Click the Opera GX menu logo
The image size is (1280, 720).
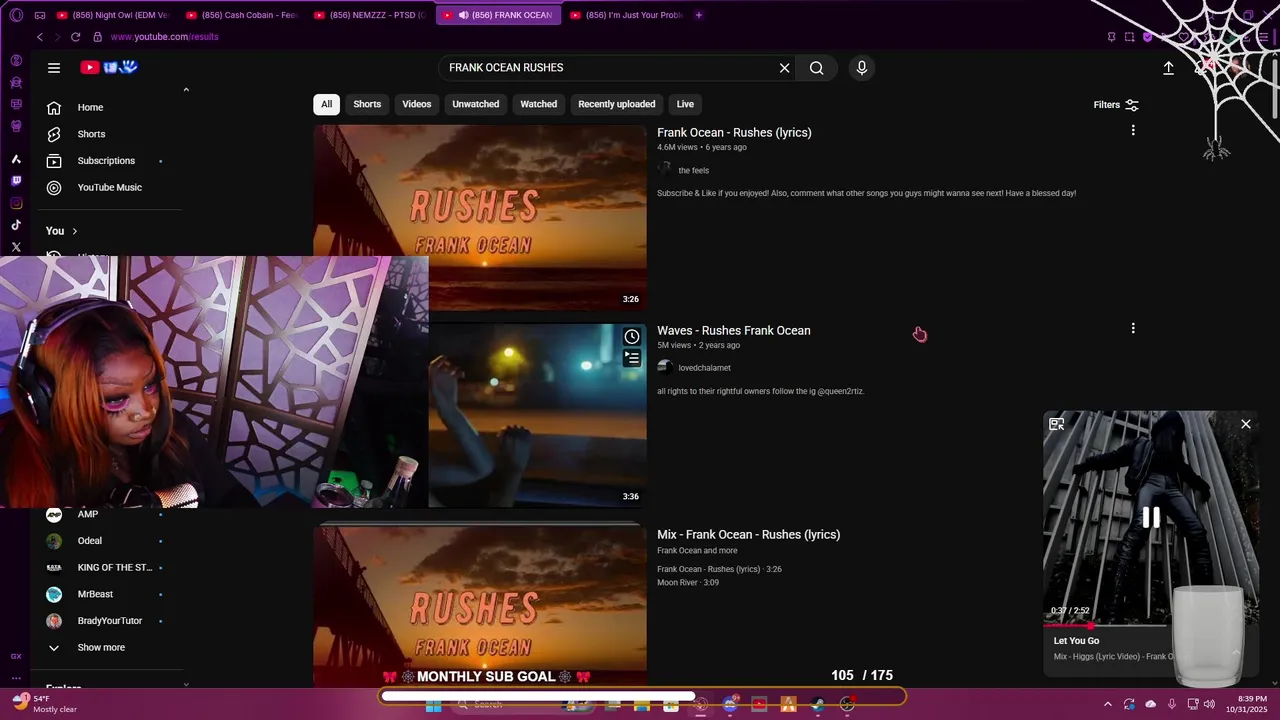(16, 15)
